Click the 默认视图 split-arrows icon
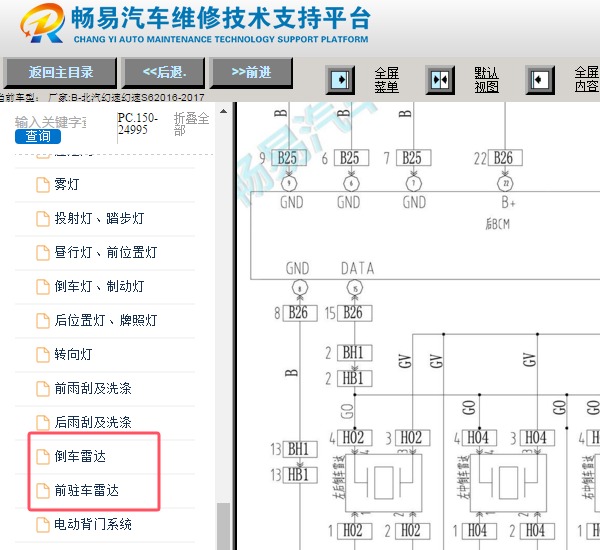The image size is (600, 550). point(440,80)
